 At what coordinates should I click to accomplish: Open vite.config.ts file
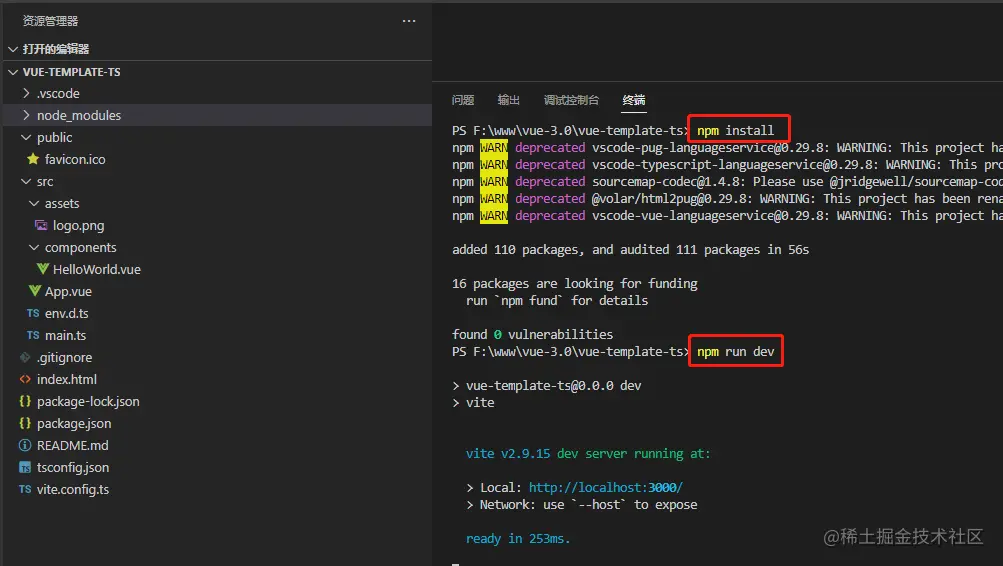click(73, 489)
